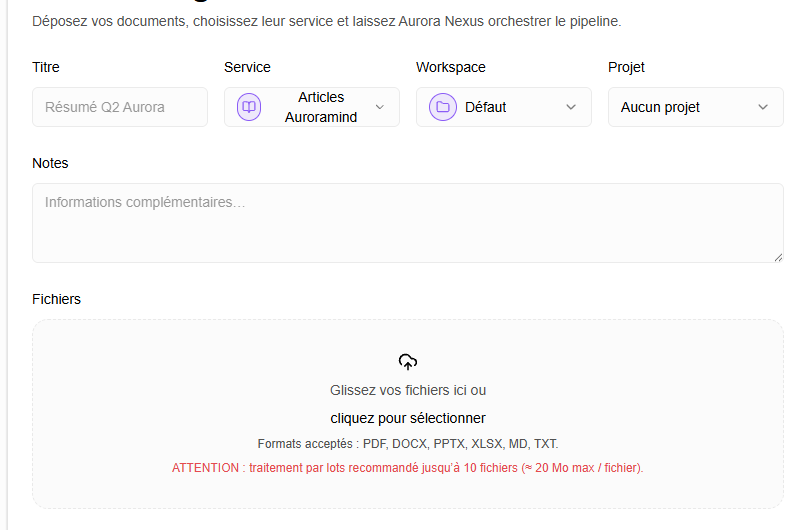The image size is (800, 530).
Task: Click the Projet field label
Action: pyautogui.click(x=626, y=67)
